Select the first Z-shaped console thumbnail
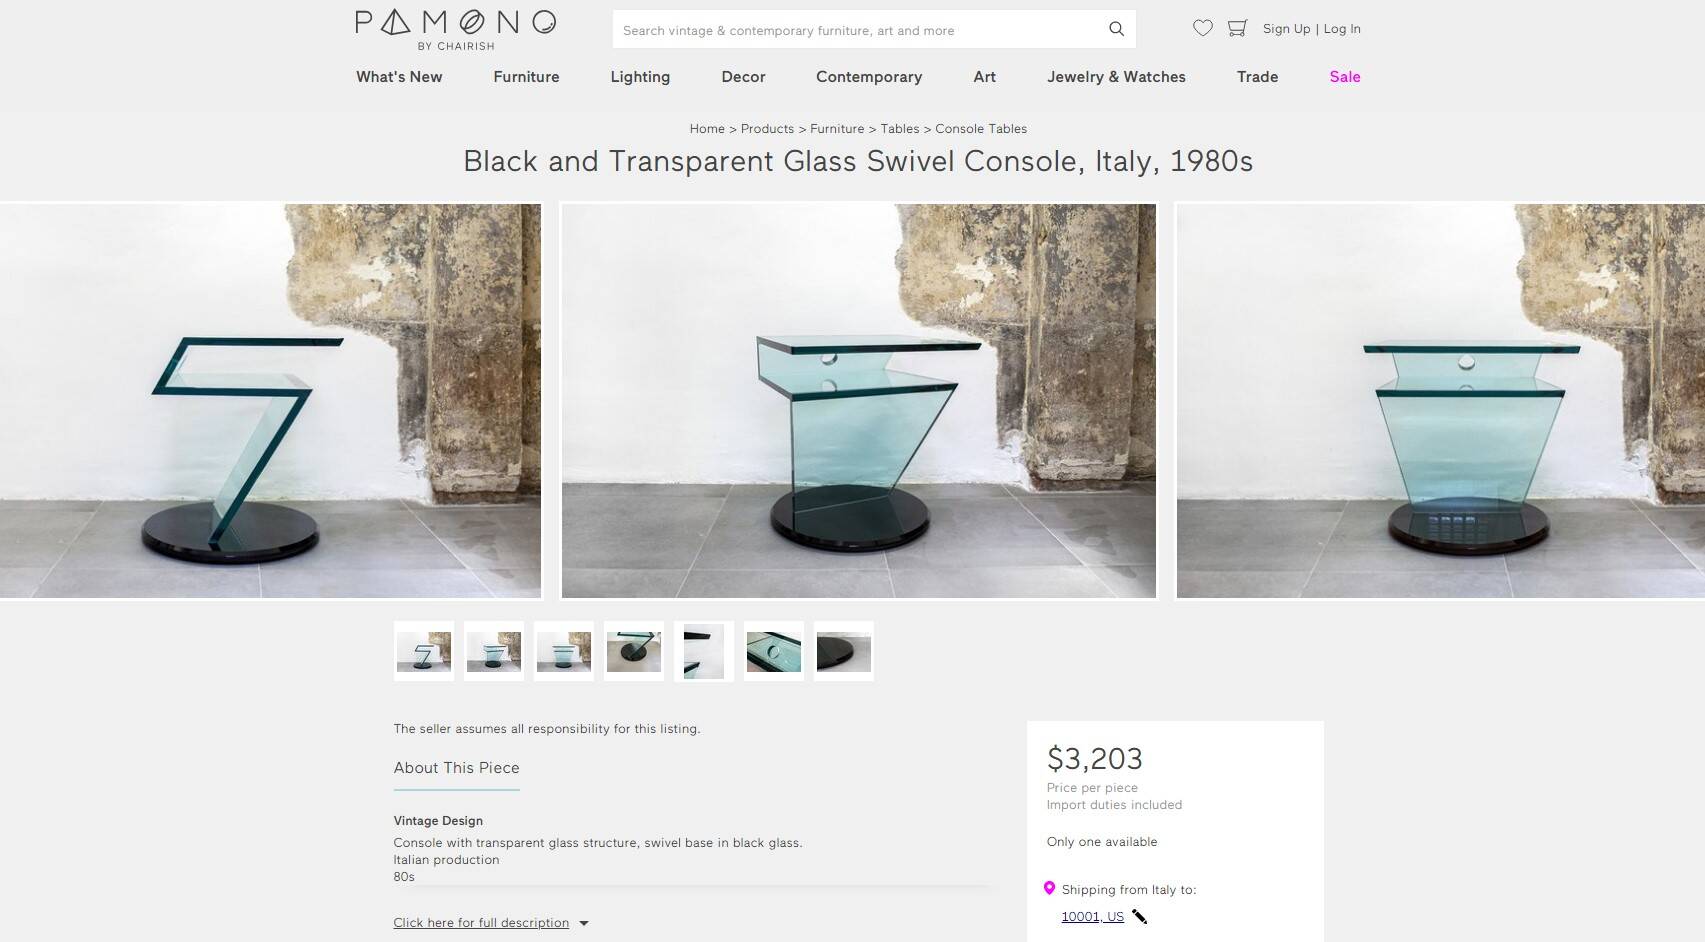Screen dimensions: 1705x942 click(x=423, y=651)
